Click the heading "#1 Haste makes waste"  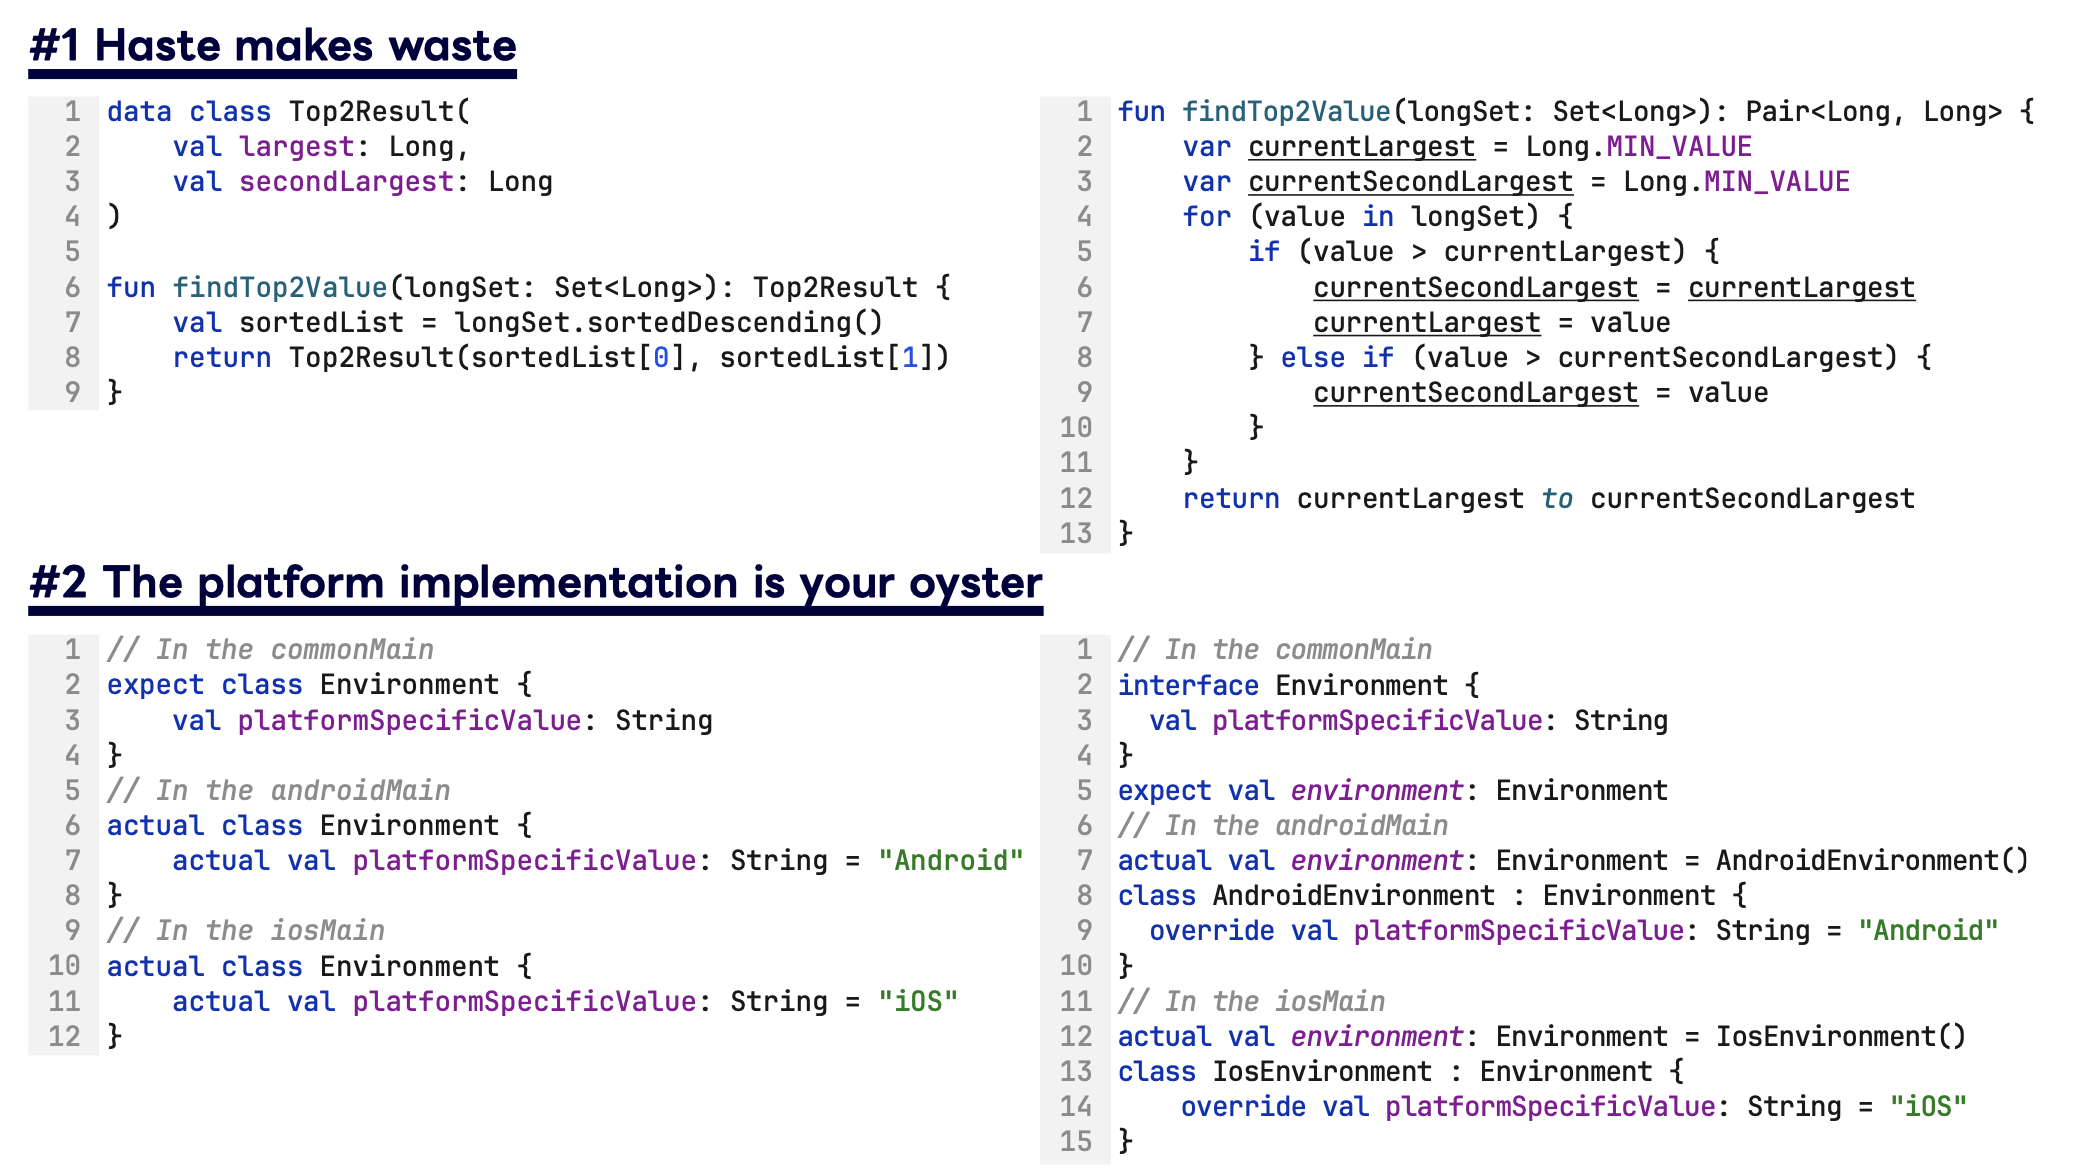pos(272,46)
